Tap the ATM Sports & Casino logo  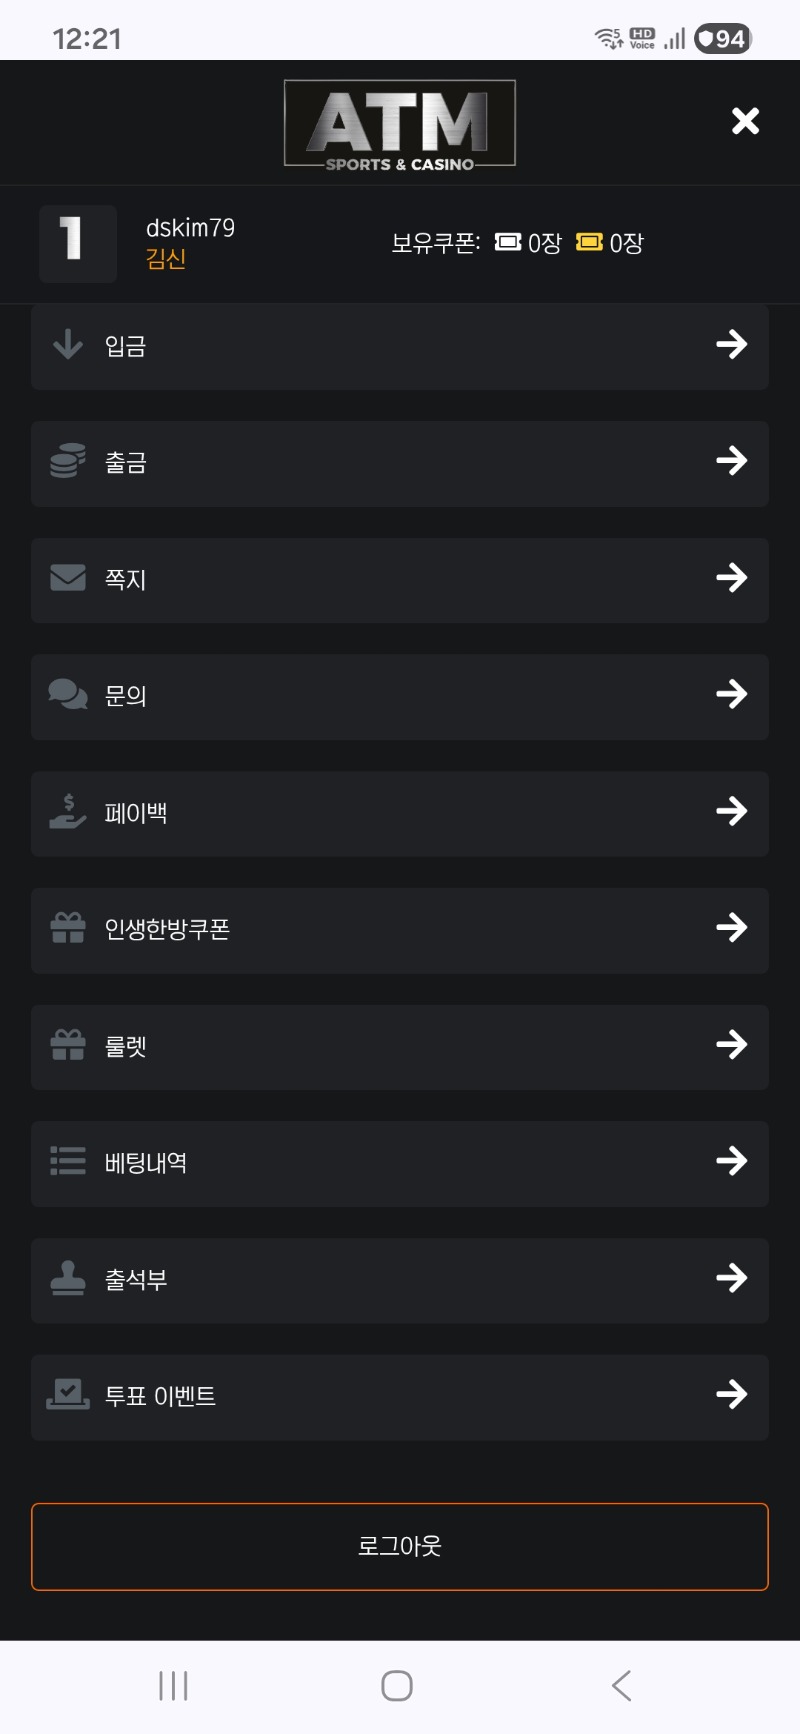pyautogui.click(x=400, y=124)
